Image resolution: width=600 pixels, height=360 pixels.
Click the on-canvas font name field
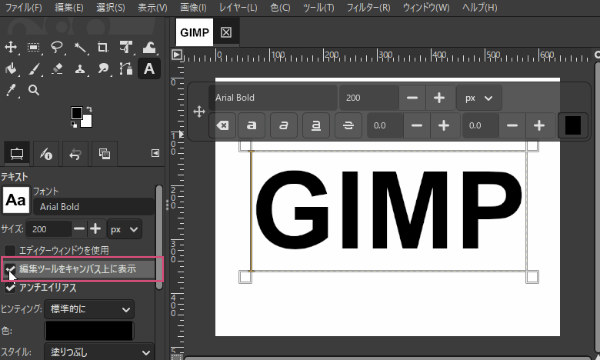273,98
